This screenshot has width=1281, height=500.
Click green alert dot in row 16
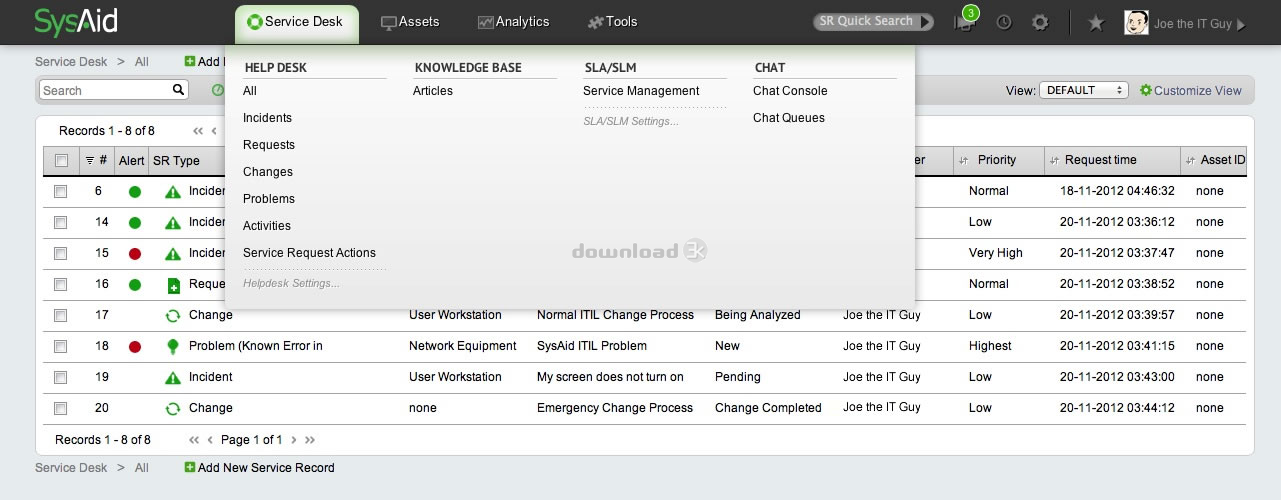coord(135,285)
